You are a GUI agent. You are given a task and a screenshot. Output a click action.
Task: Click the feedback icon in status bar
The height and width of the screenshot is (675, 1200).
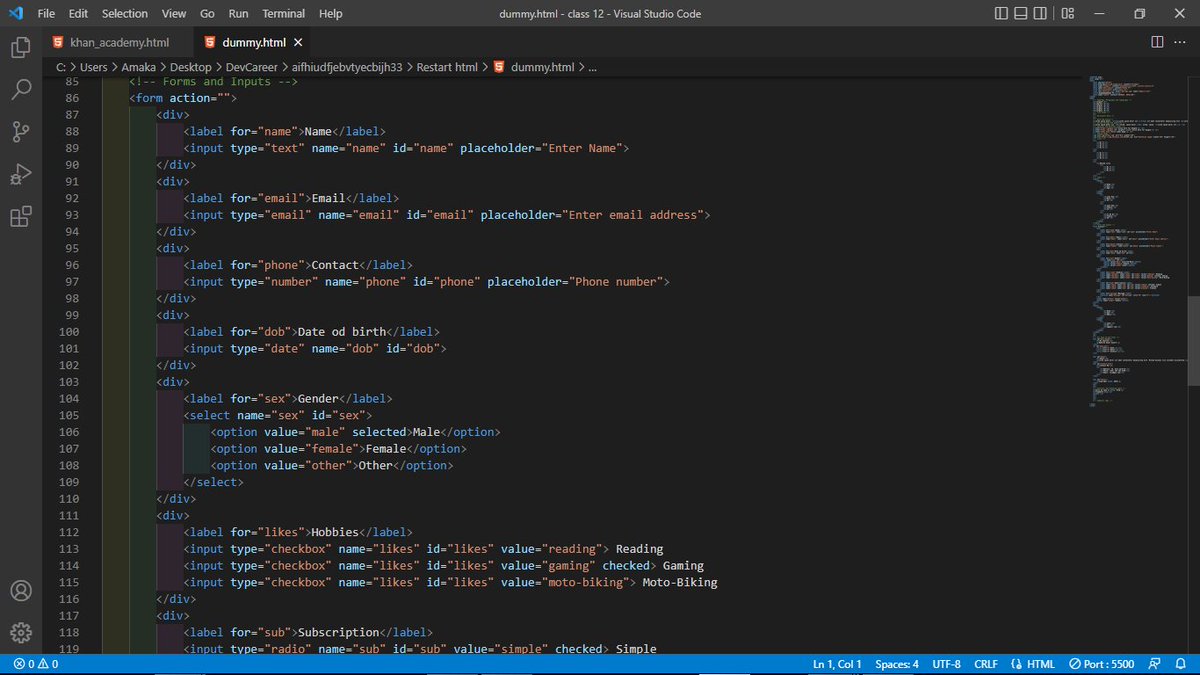click(x=1155, y=664)
